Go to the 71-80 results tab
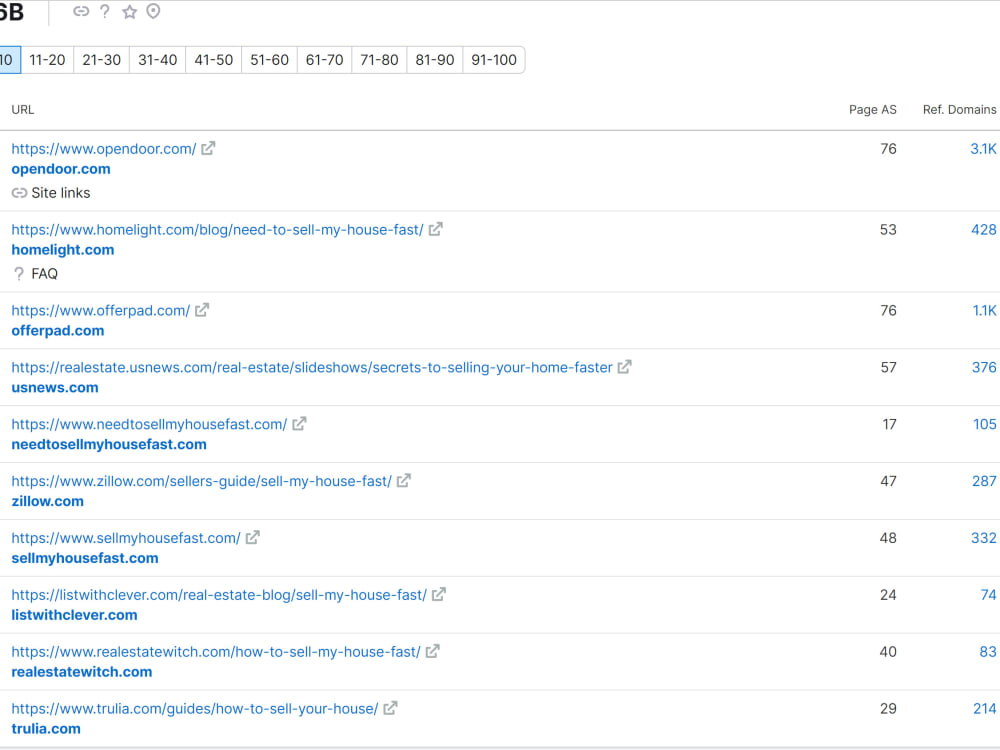The width and height of the screenshot is (1000, 750). [379, 60]
